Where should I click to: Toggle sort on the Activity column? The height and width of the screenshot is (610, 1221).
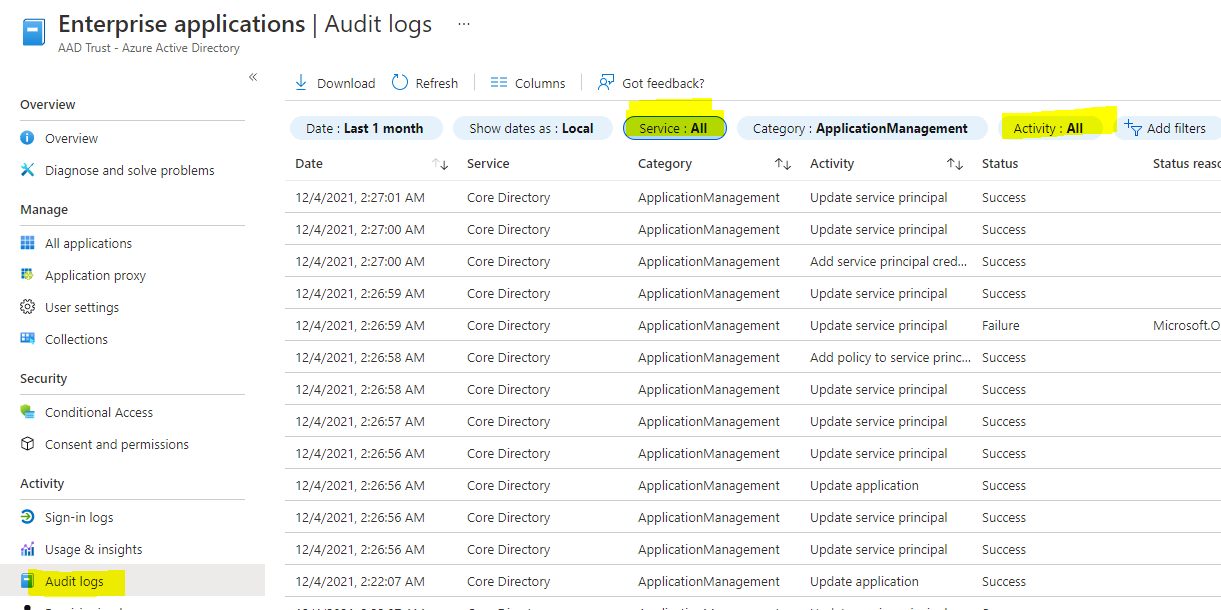click(955, 163)
